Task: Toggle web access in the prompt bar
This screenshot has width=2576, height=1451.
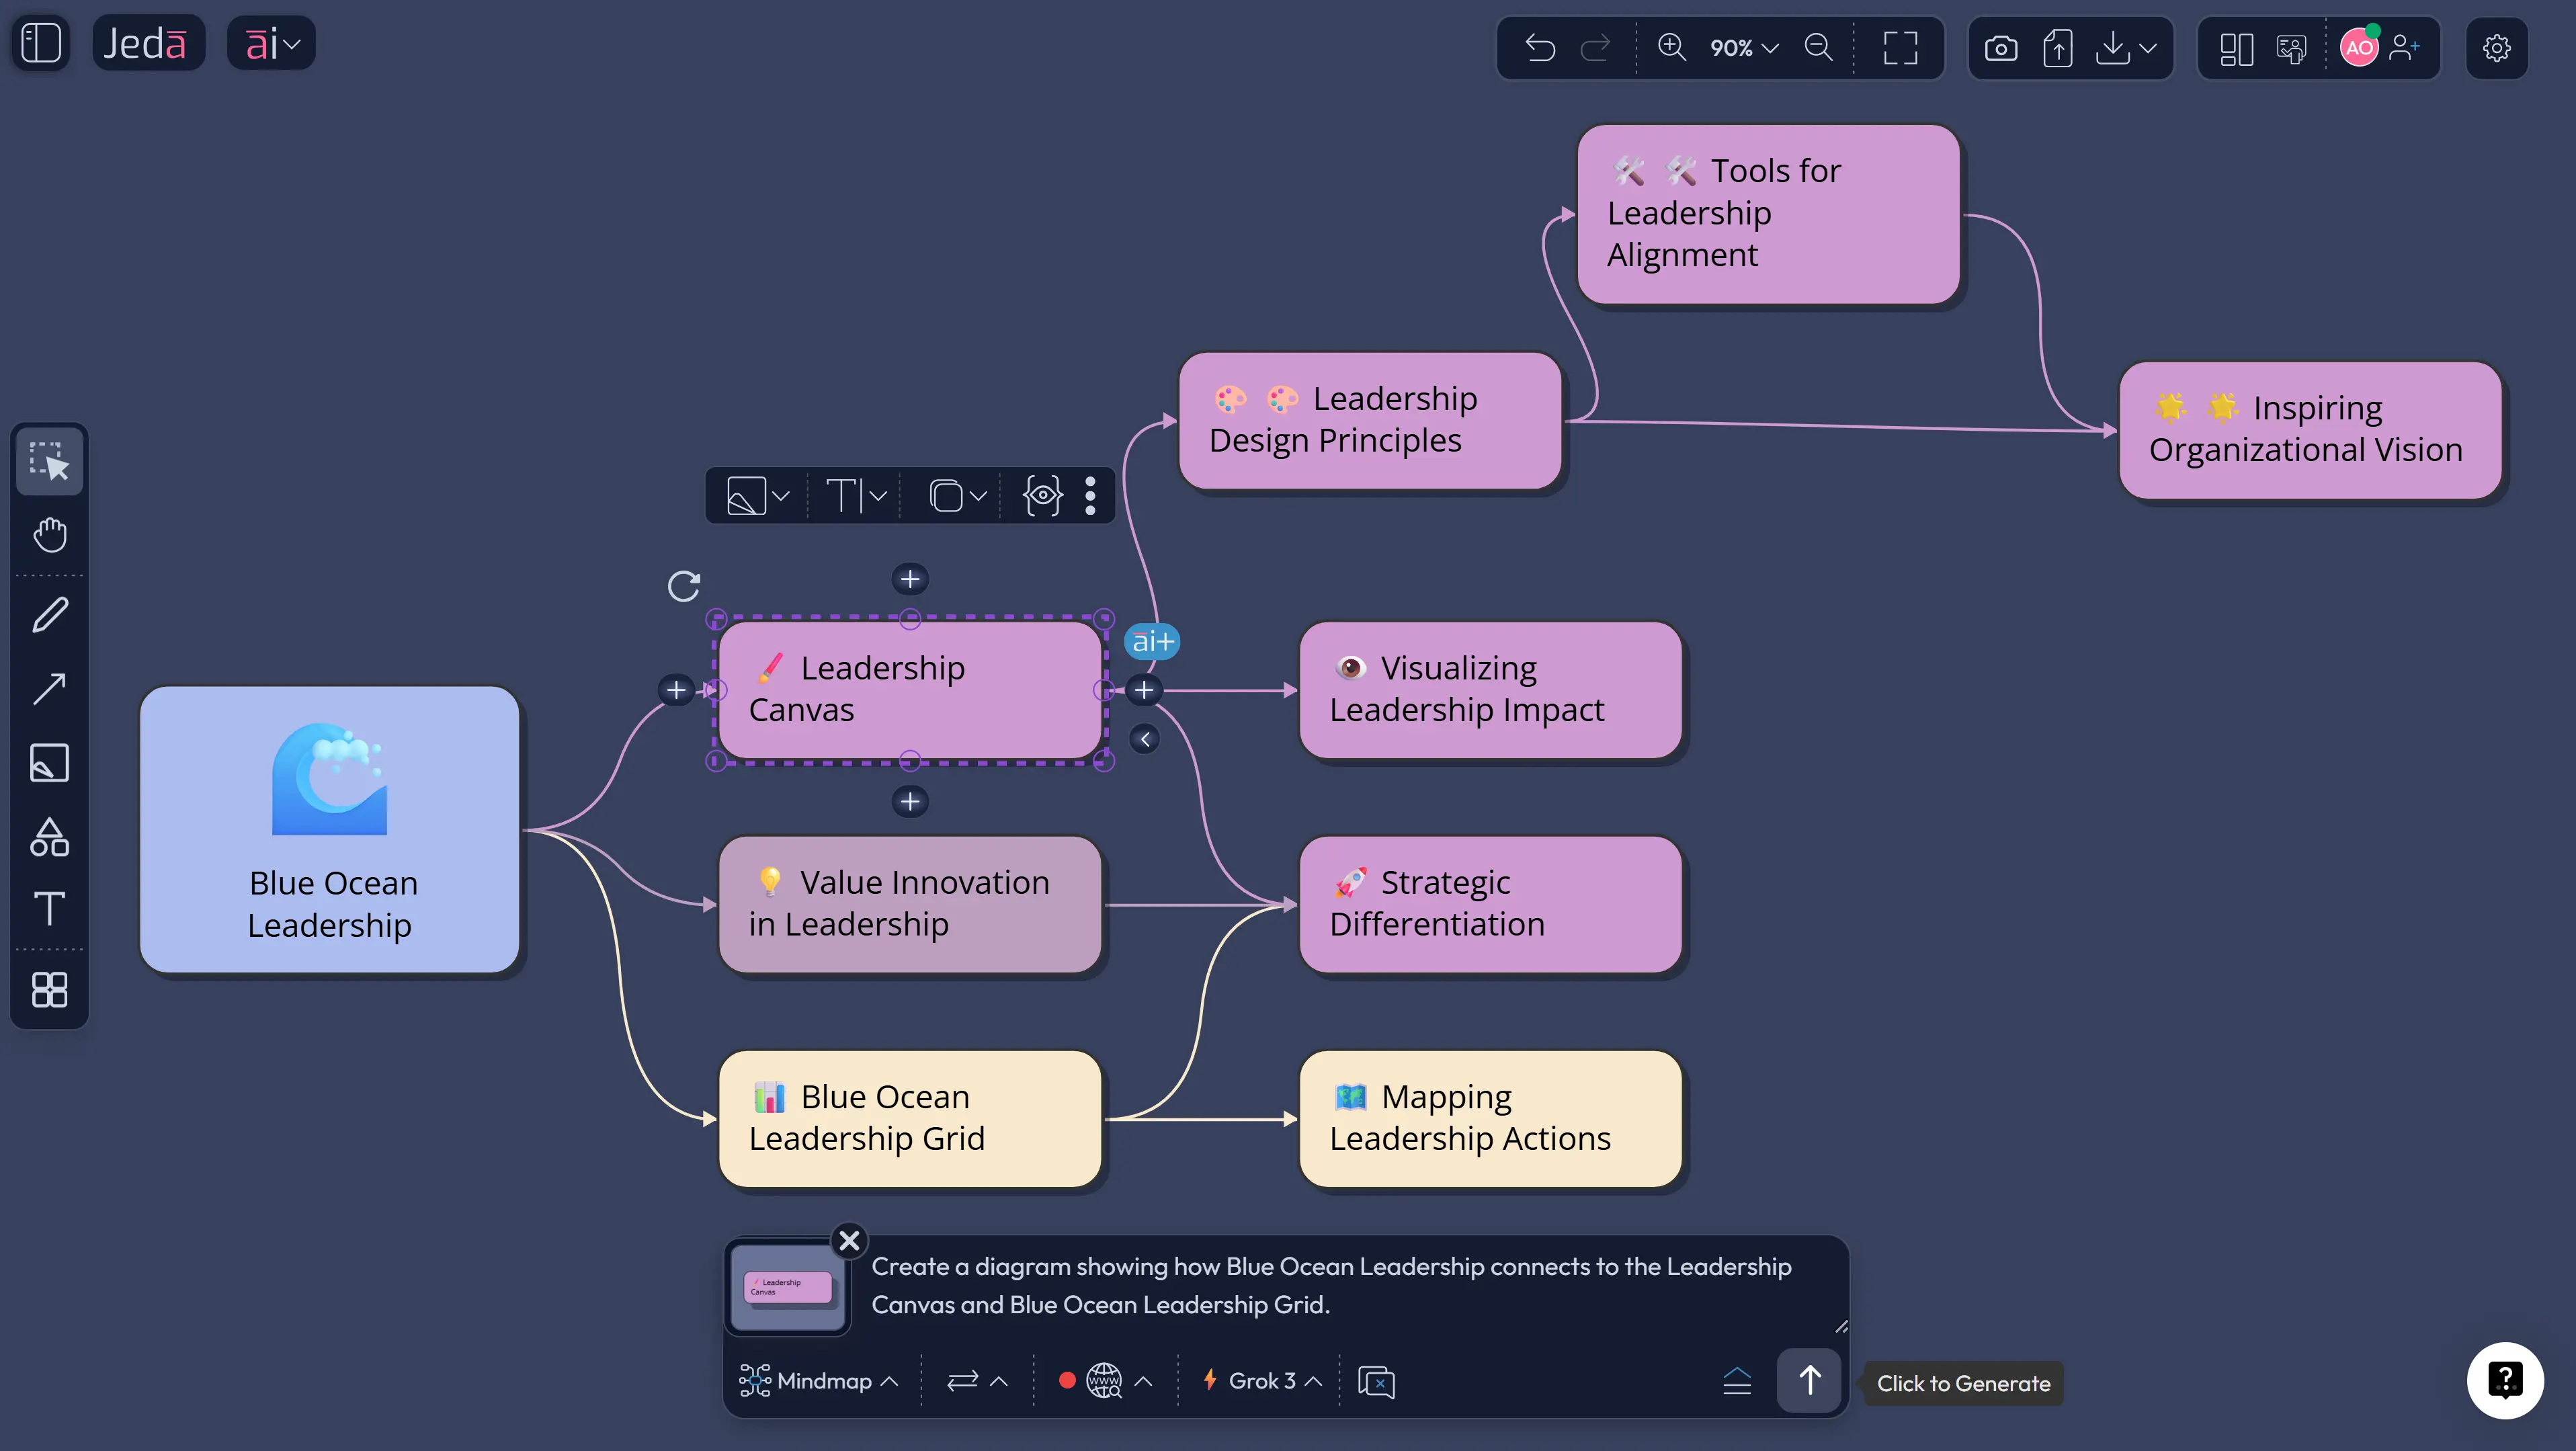Action: coord(1102,1381)
